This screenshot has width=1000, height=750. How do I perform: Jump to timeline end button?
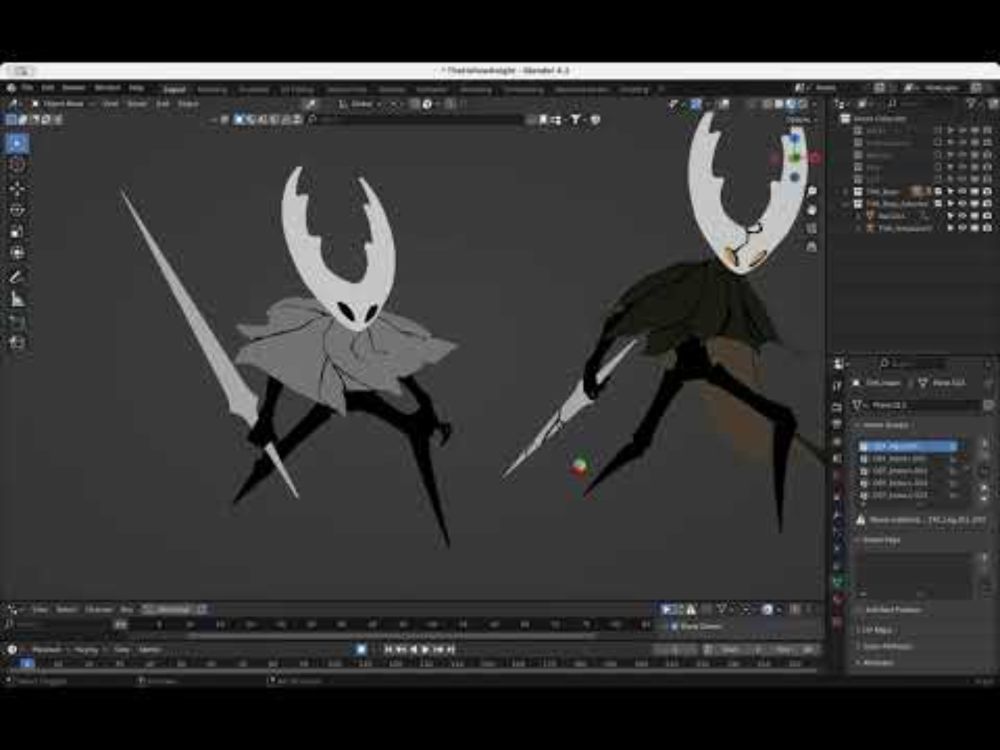[450, 649]
